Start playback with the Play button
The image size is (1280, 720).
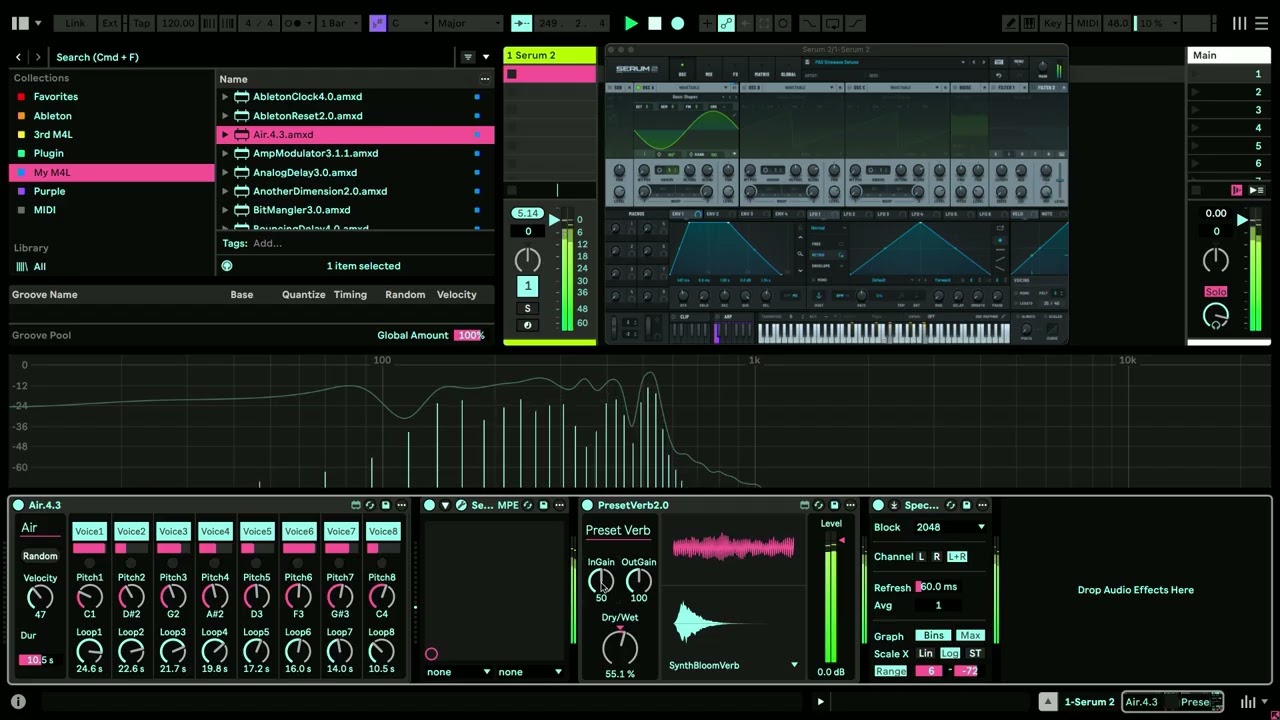(x=631, y=23)
